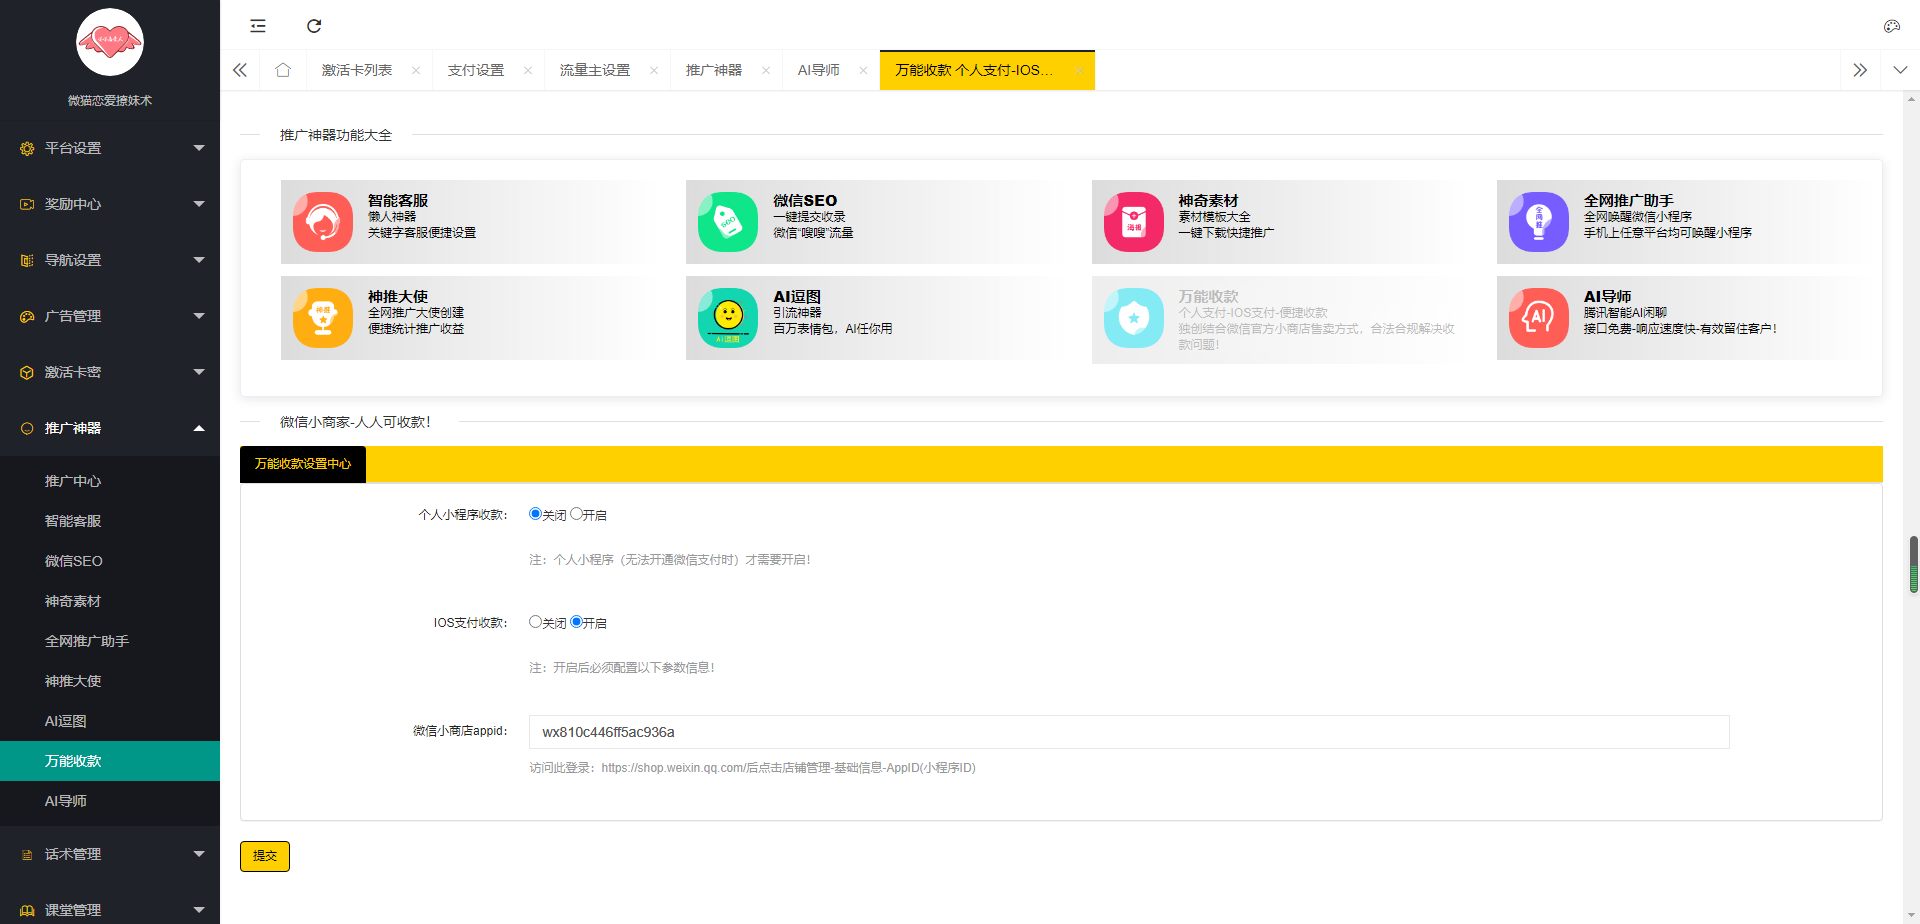1920x924 pixels.
Task: Close the 支付设置 tab
Action: (528, 70)
